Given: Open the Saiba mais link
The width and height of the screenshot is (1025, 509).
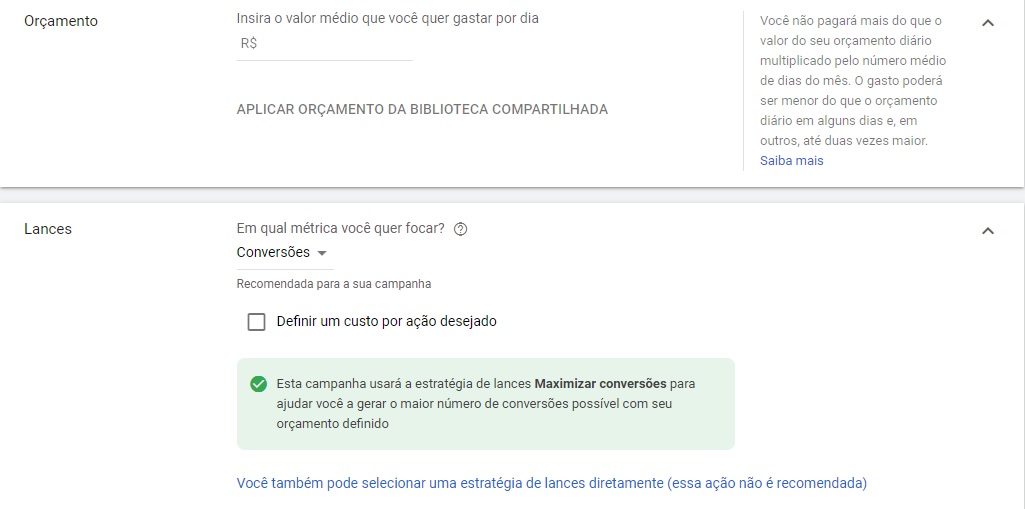Looking at the screenshot, I should tap(791, 161).
